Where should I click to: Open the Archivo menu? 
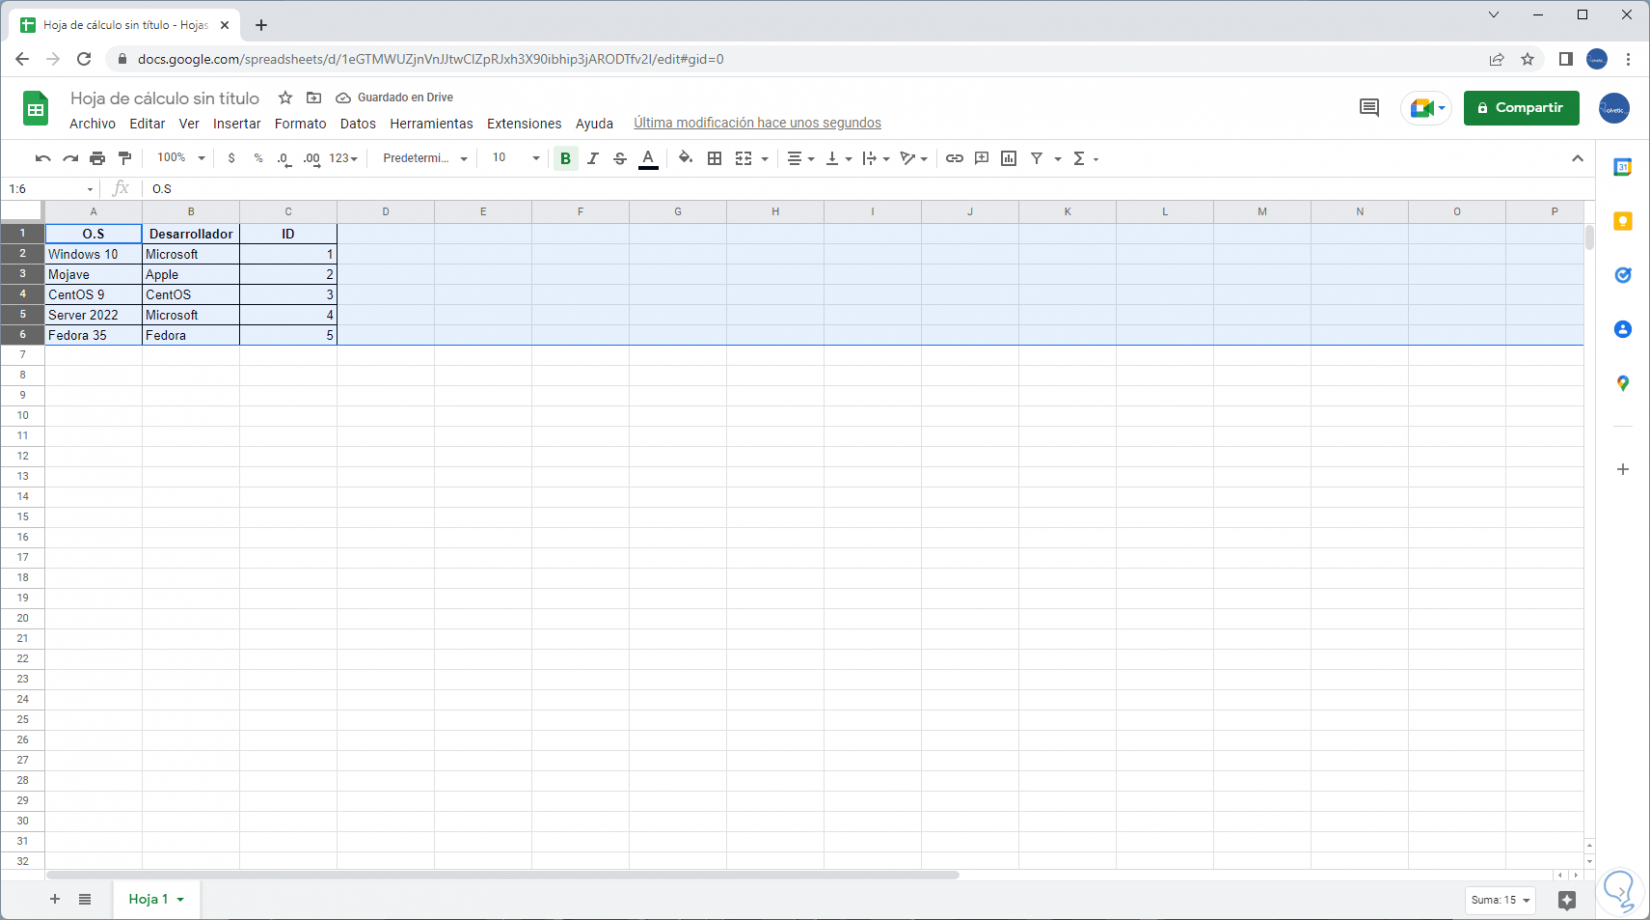pos(92,124)
